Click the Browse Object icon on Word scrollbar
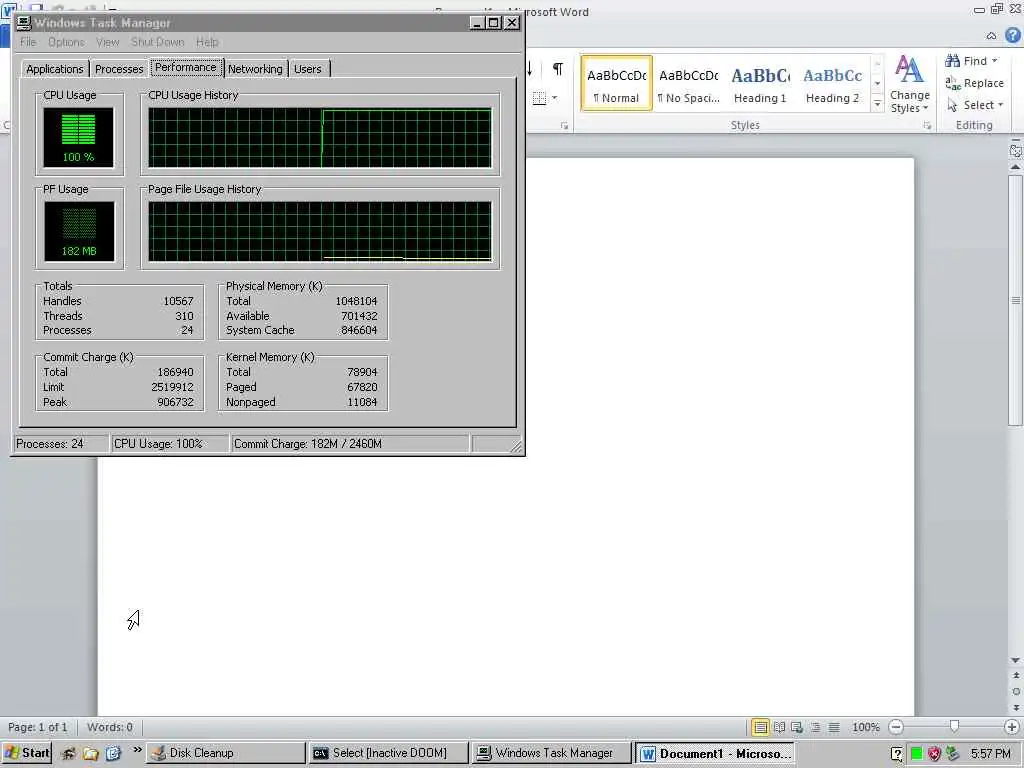1024x768 pixels. pyautogui.click(x=1016, y=691)
